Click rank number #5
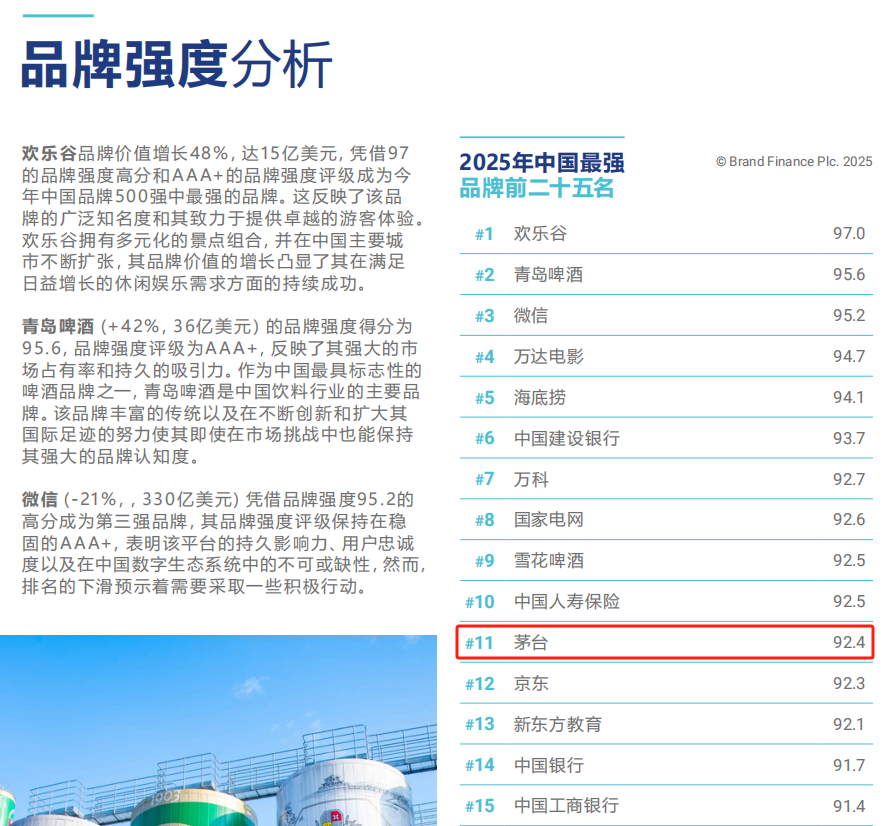 (x=485, y=398)
